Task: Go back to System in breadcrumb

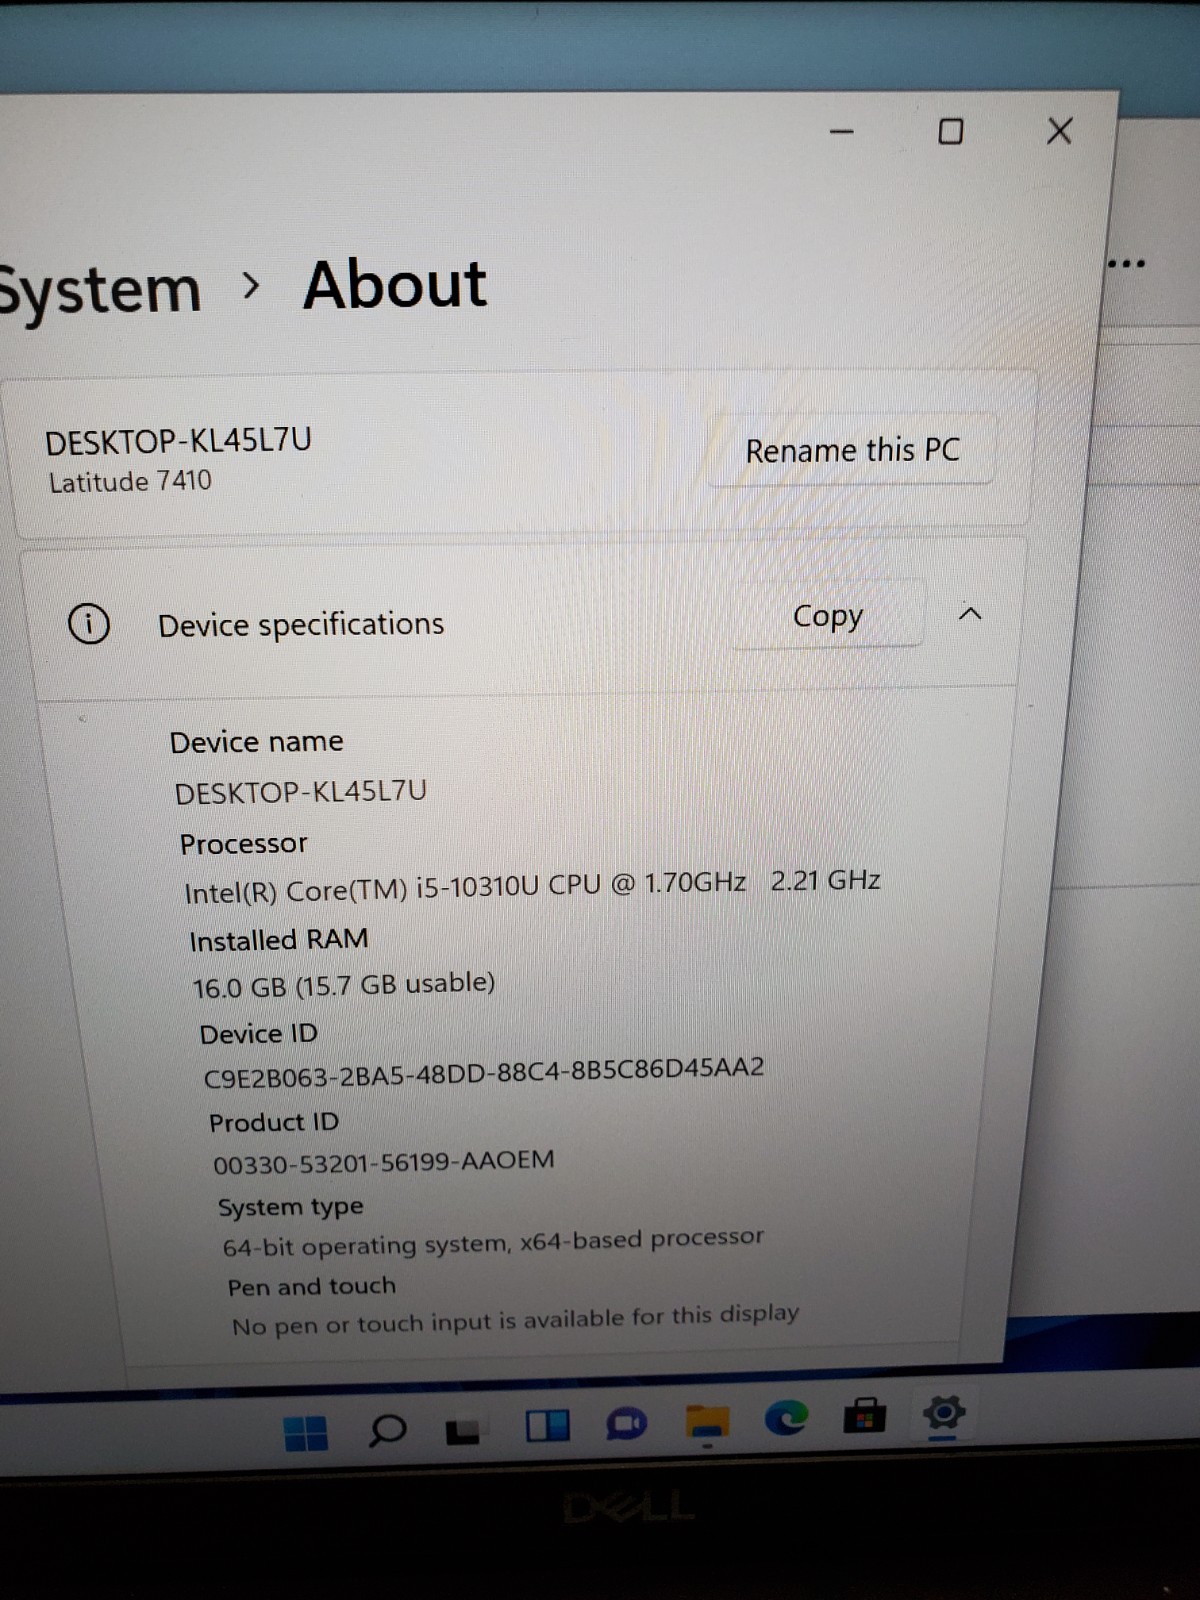Action: point(100,292)
